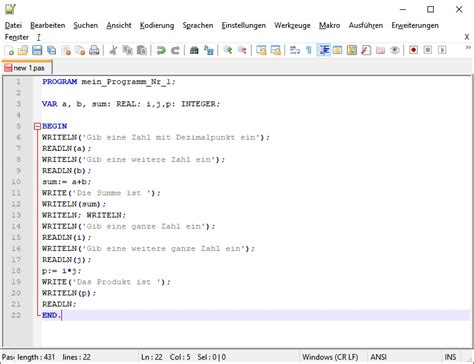Maximize the Notepad++ window
The height and width of the screenshot is (364, 474).
coord(431,9)
